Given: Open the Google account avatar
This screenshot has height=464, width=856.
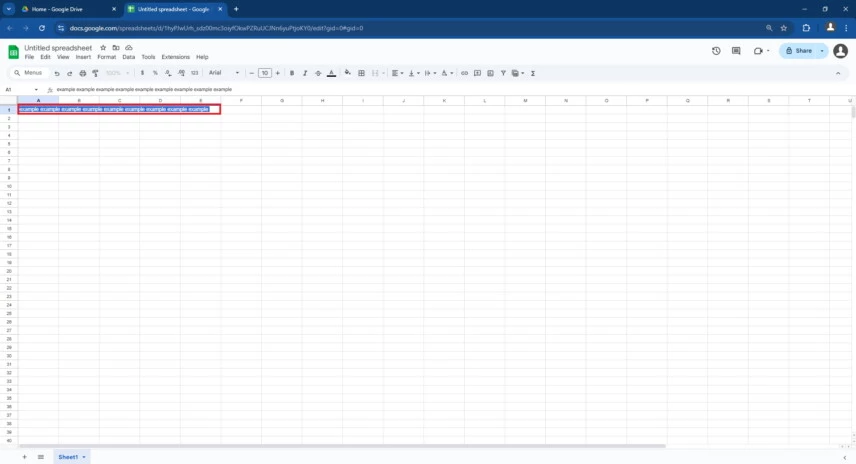Looking at the screenshot, I should click(841, 51).
